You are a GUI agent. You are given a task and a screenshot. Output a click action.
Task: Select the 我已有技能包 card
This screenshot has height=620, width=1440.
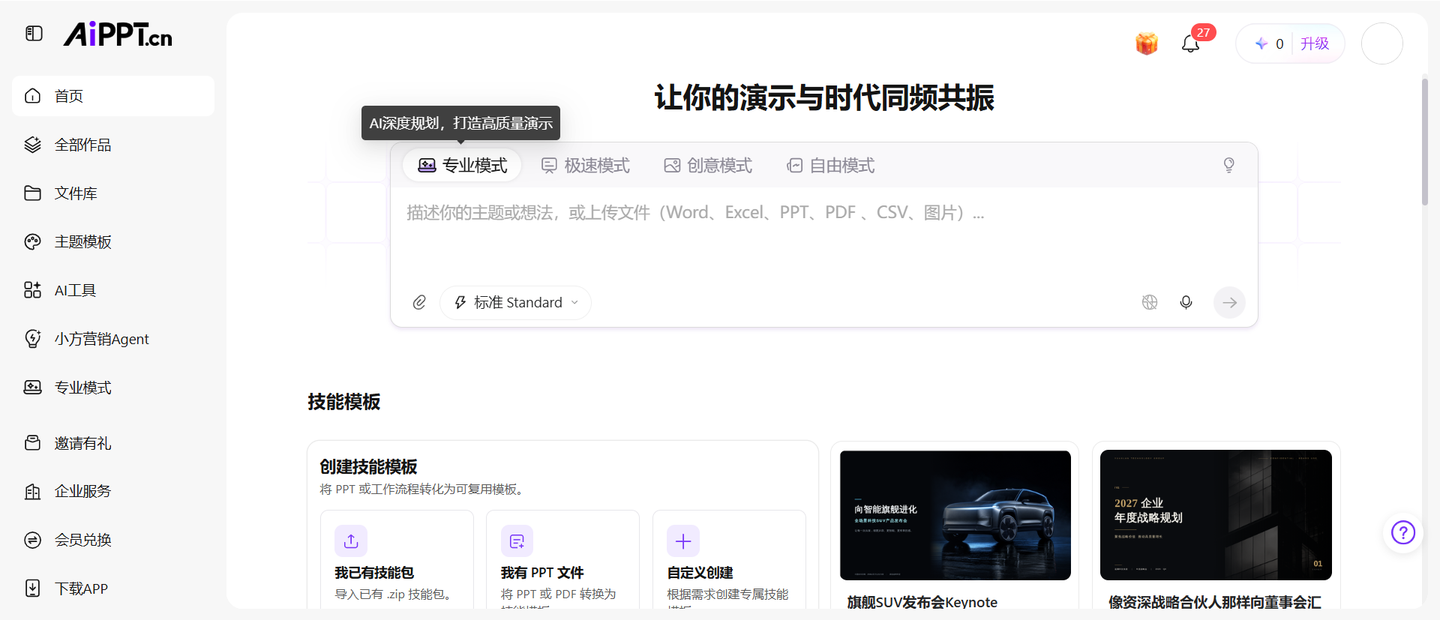tap(397, 560)
